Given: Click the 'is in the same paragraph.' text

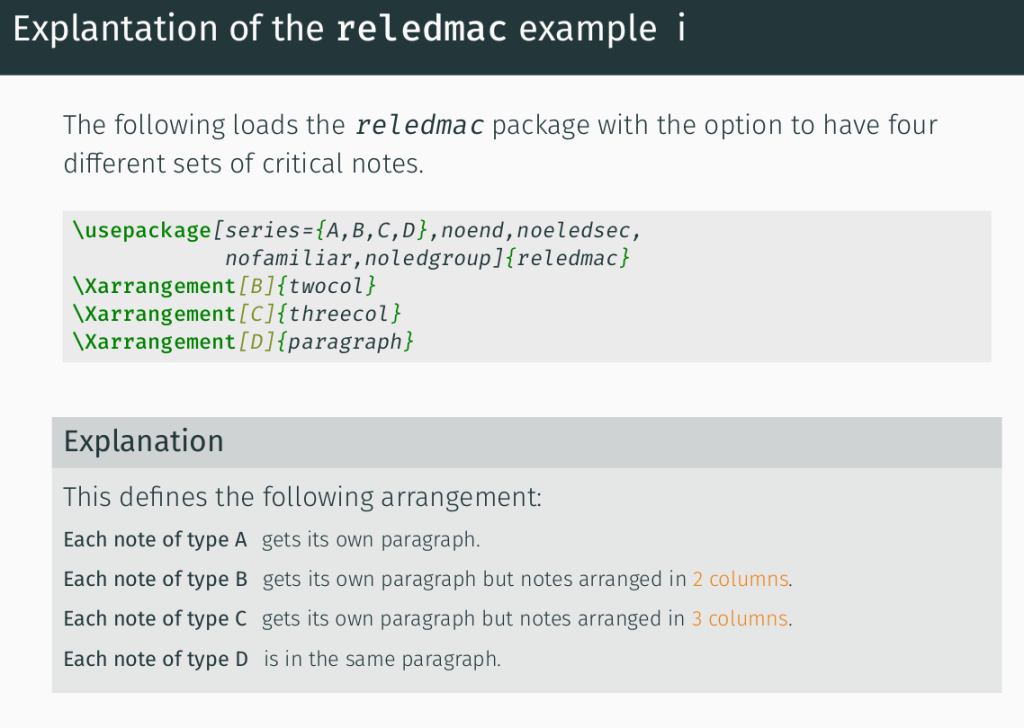Looking at the screenshot, I should [382, 659].
